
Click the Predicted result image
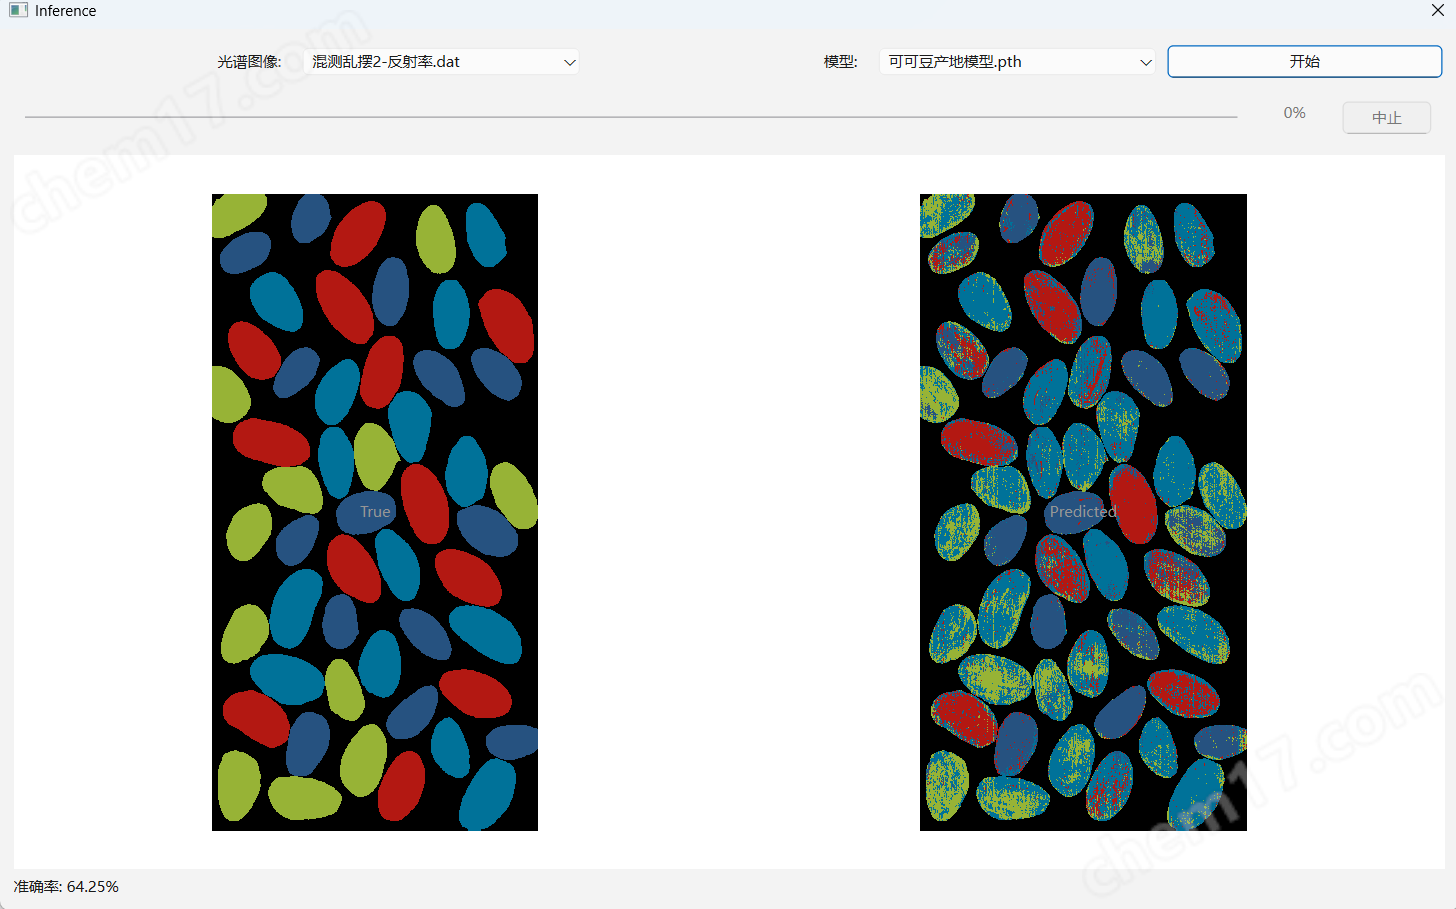tap(1083, 512)
